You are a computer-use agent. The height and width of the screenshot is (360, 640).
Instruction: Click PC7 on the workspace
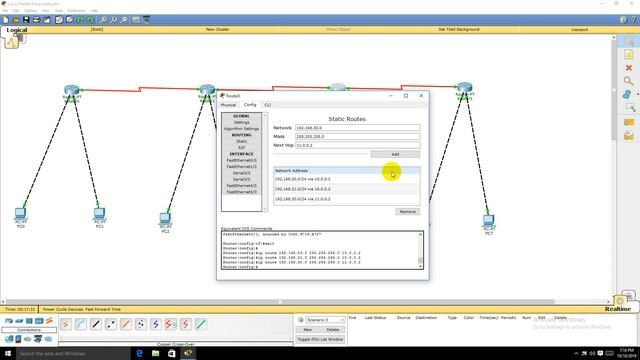point(489,221)
